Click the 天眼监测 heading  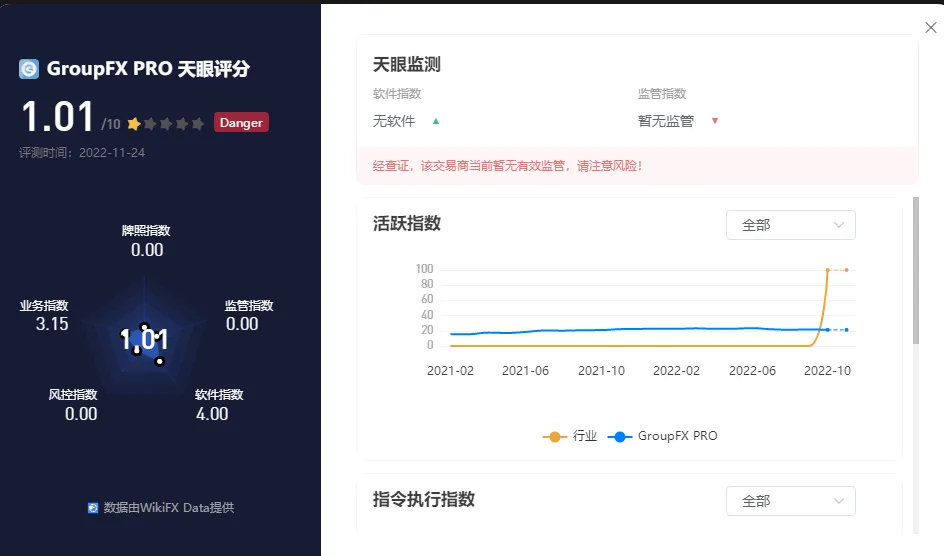pyautogui.click(x=407, y=64)
